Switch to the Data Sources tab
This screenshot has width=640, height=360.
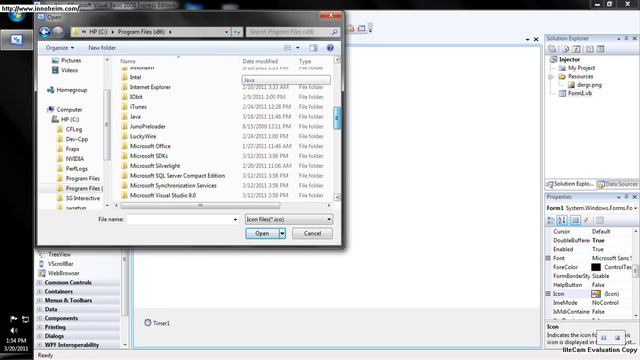pos(618,184)
